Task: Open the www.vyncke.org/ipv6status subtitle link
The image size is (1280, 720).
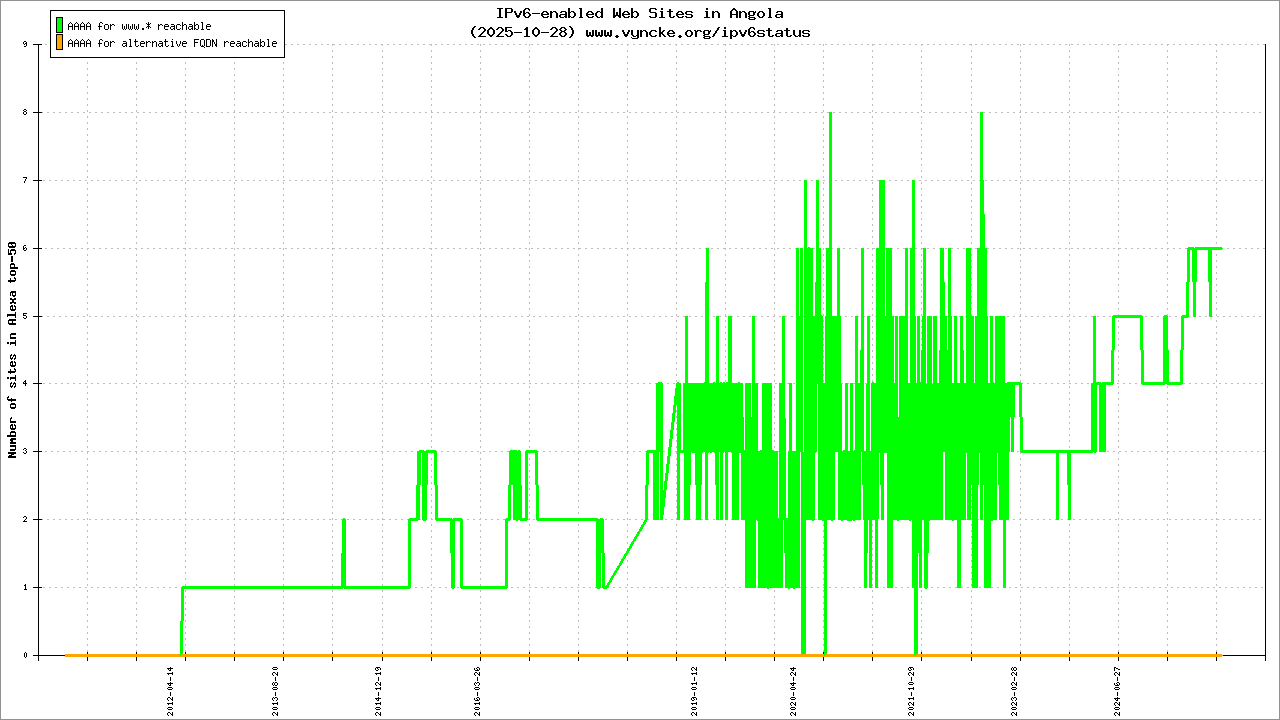Action: [x=697, y=32]
